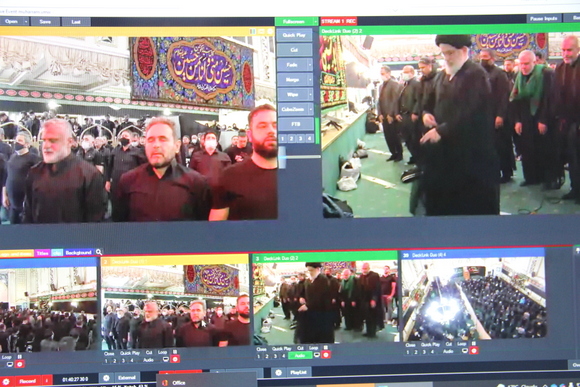Click monitor icon on green input 3

click(x=317, y=355)
